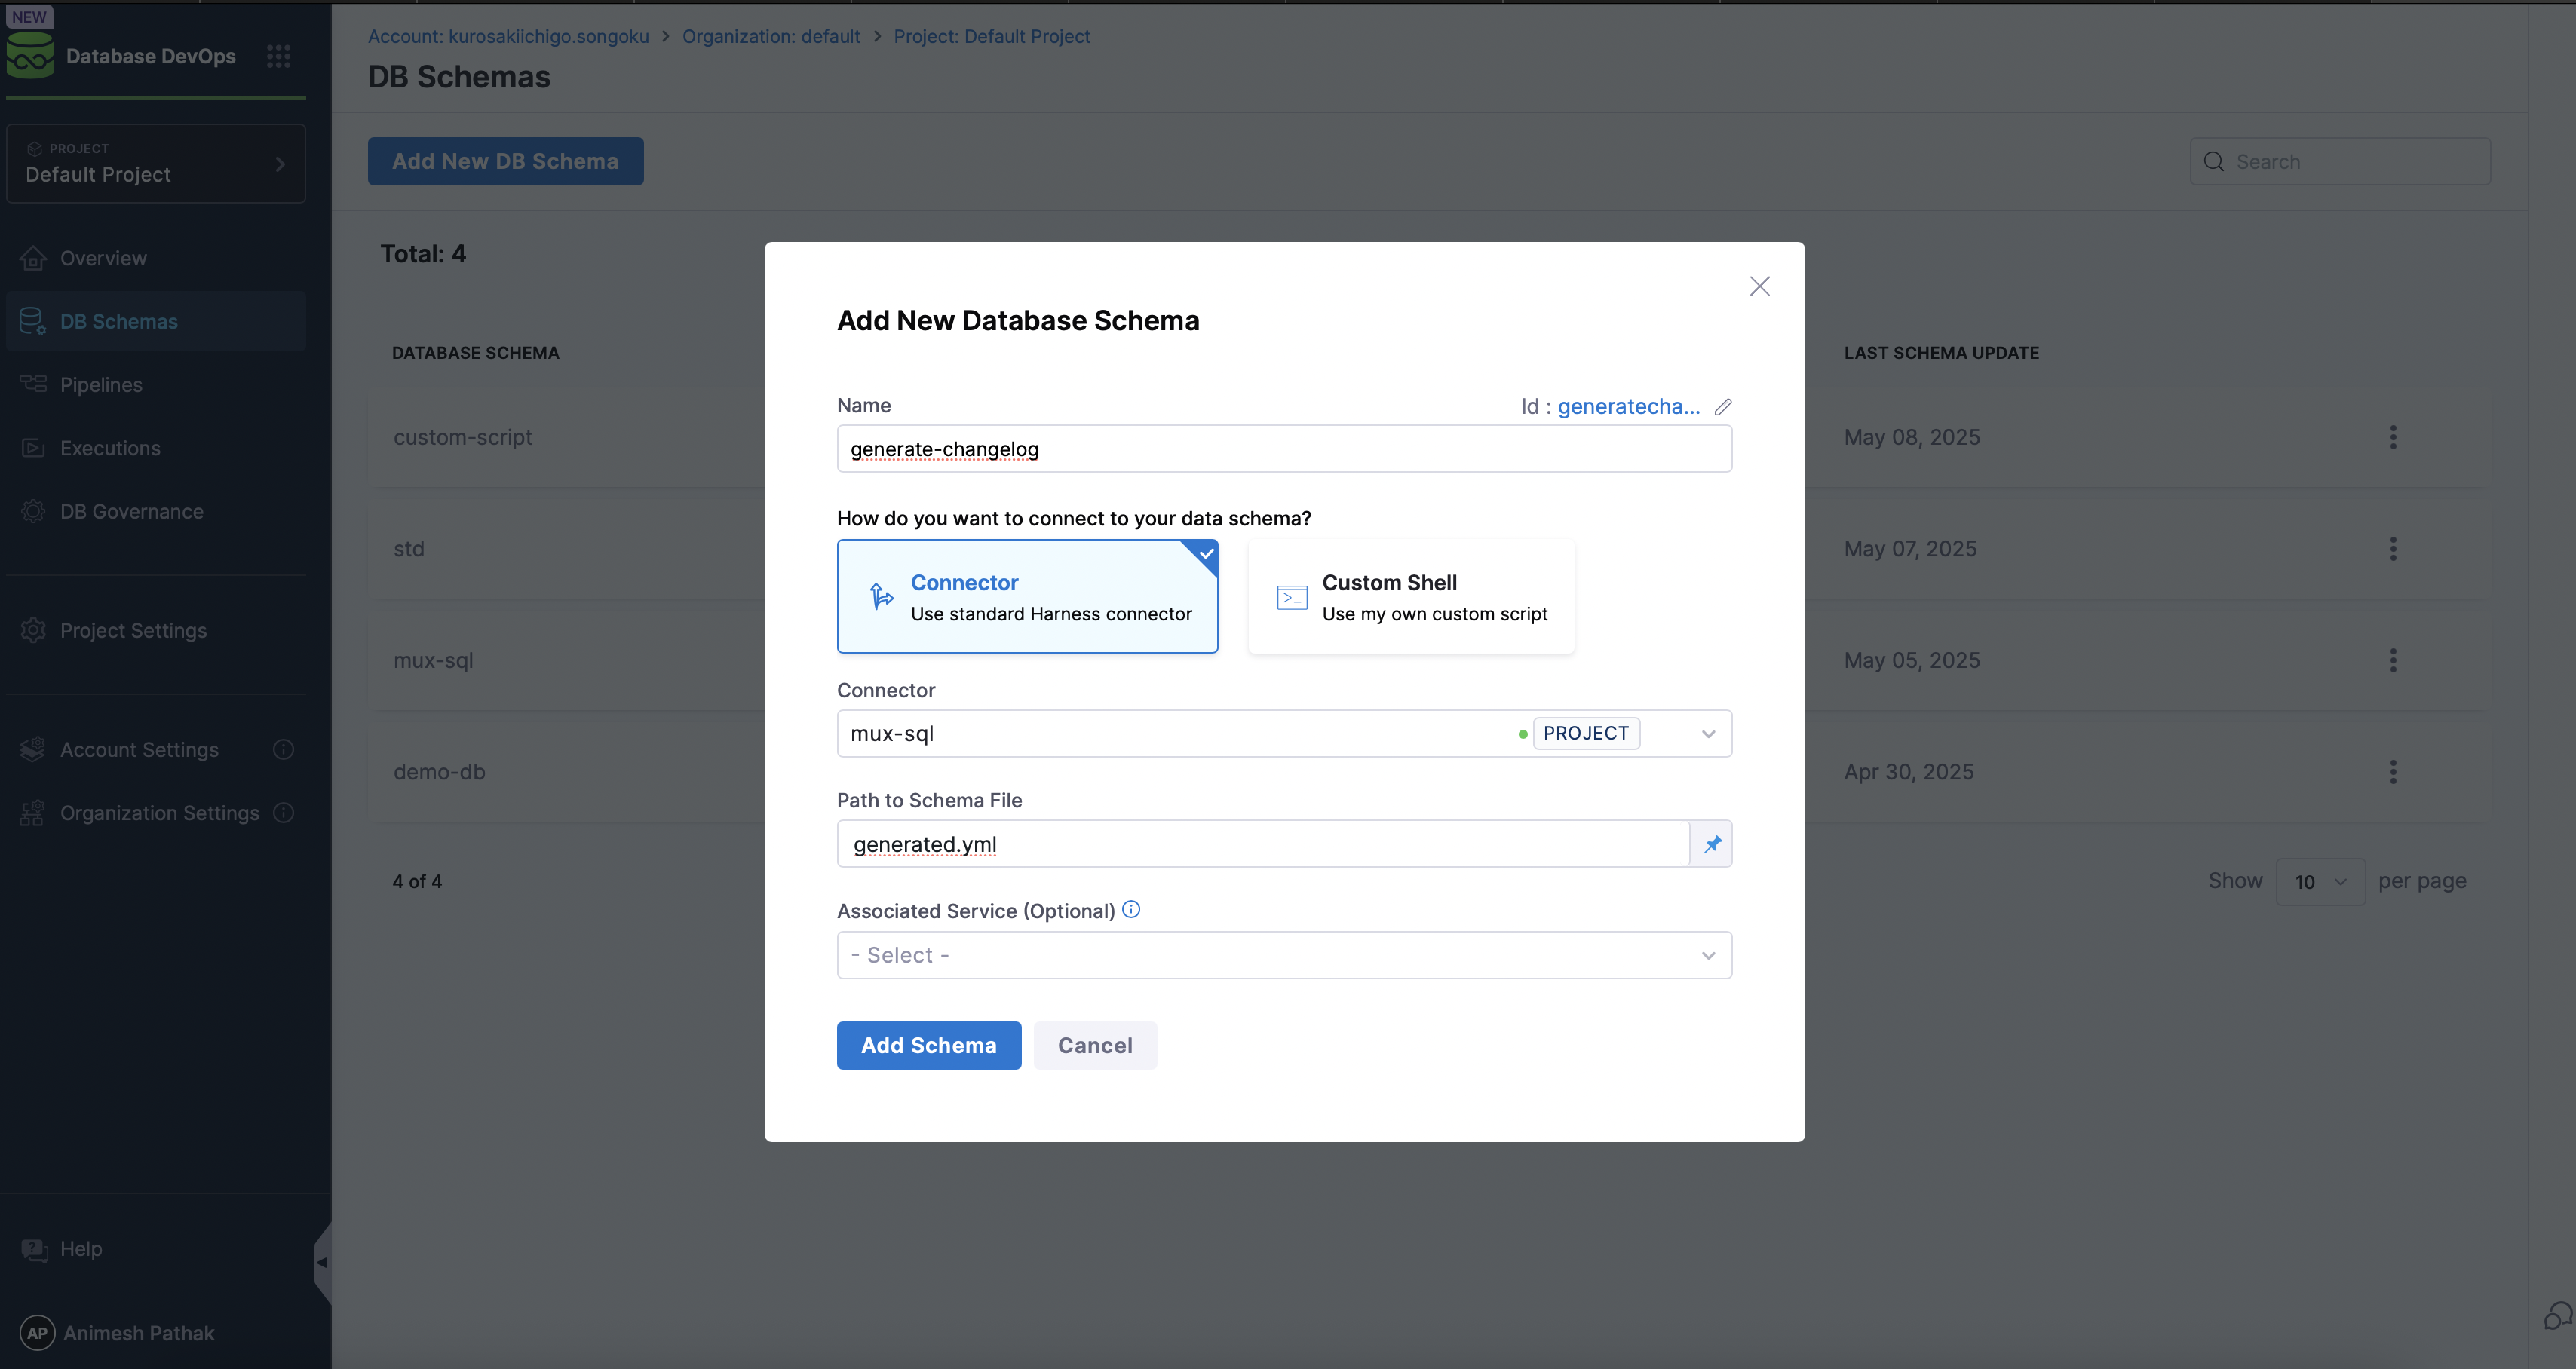Select the Pipelines icon in the sidebar
Screen dimensions: 2576x1369
pyautogui.click(x=33, y=384)
